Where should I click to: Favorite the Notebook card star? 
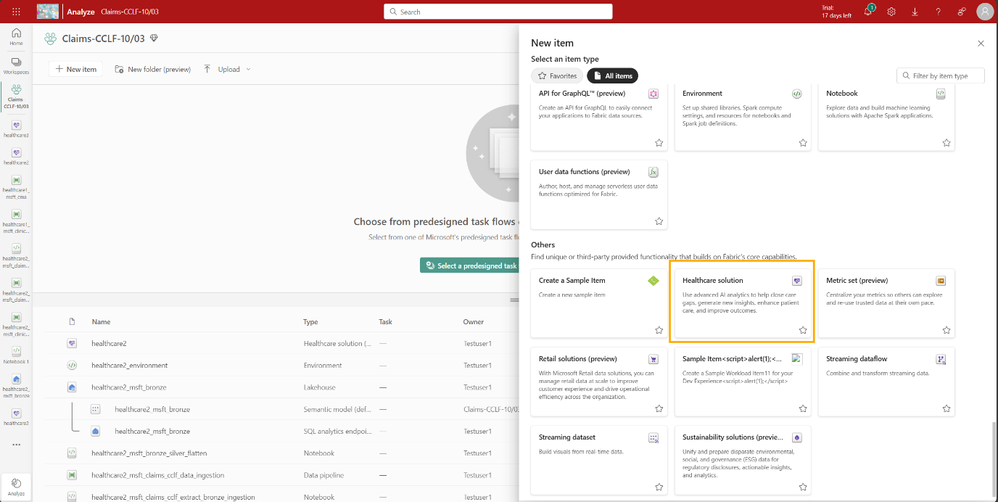tap(946, 143)
